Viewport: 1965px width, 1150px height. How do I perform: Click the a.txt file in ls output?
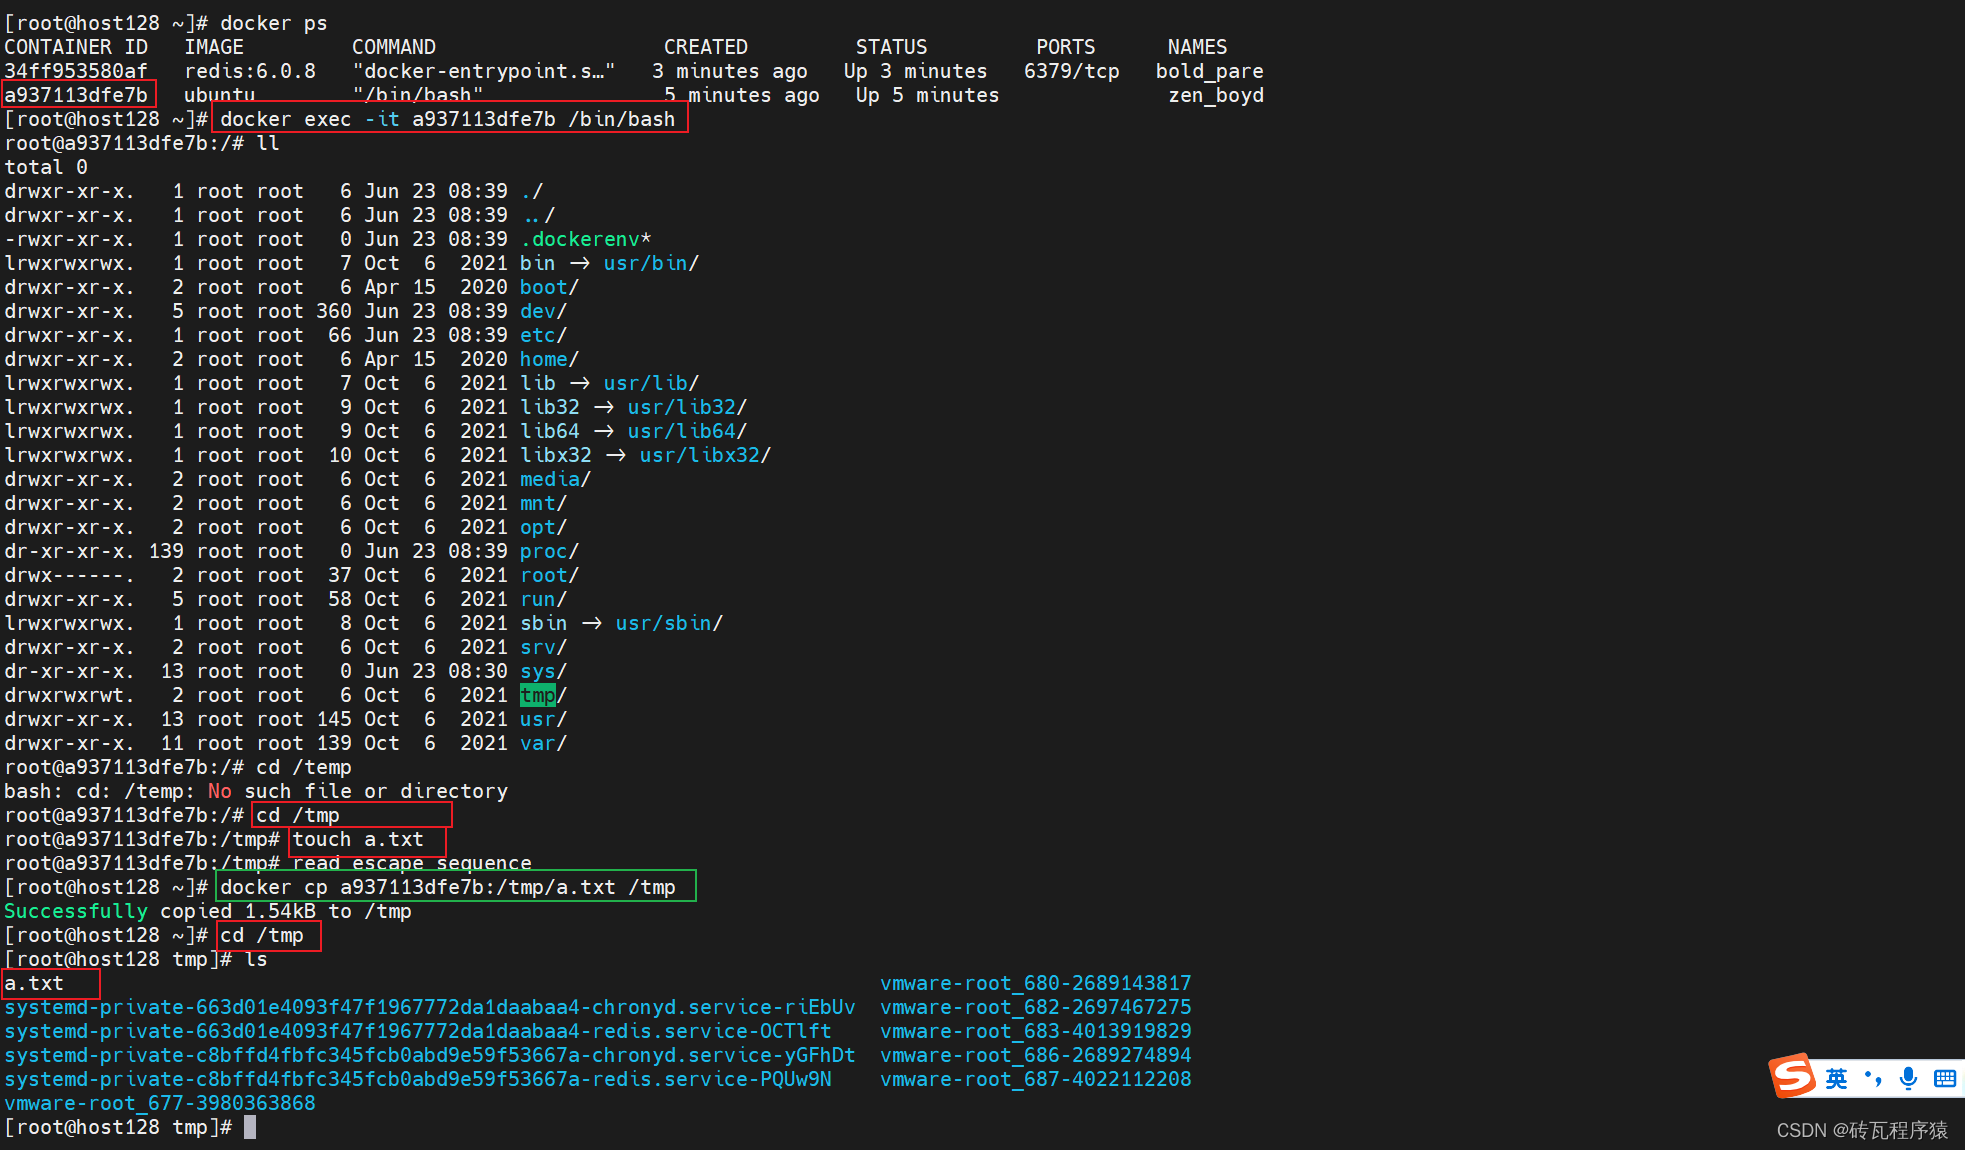(x=34, y=983)
